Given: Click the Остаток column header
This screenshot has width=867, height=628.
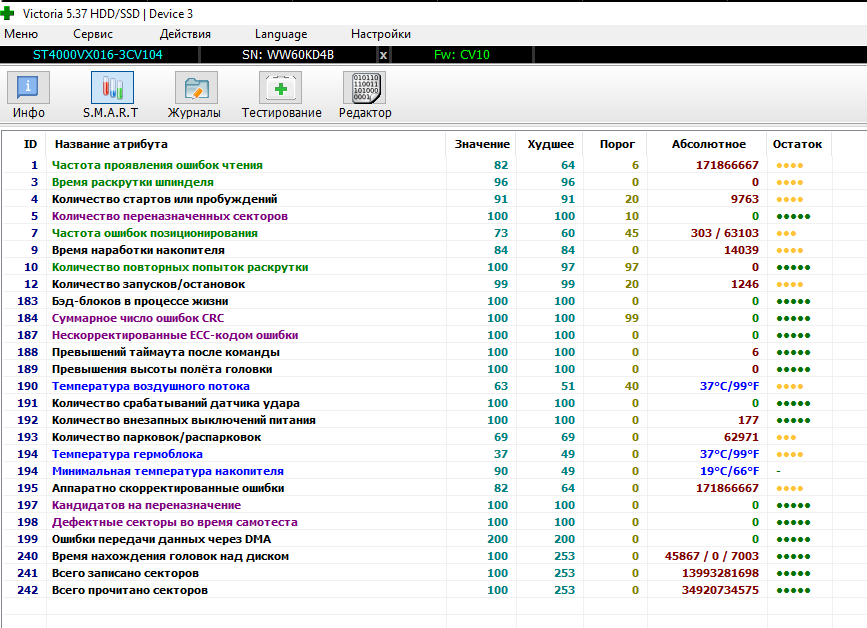Looking at the screenshot, I should click(797, 144).
